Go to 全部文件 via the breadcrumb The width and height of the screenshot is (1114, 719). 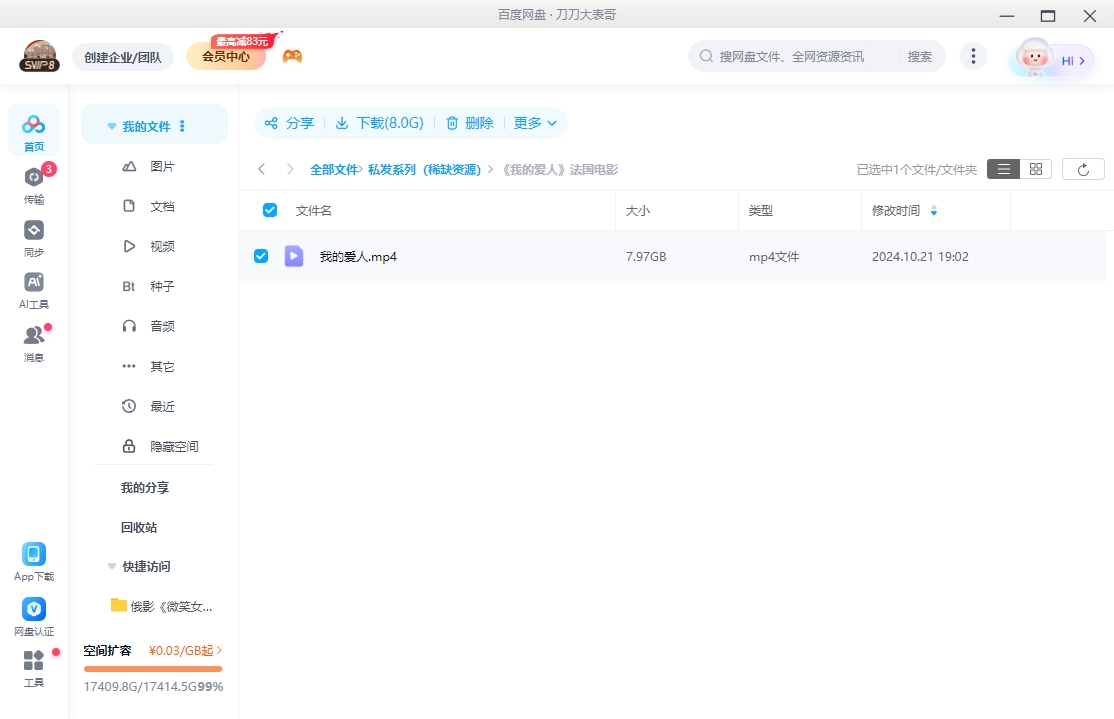332,169
